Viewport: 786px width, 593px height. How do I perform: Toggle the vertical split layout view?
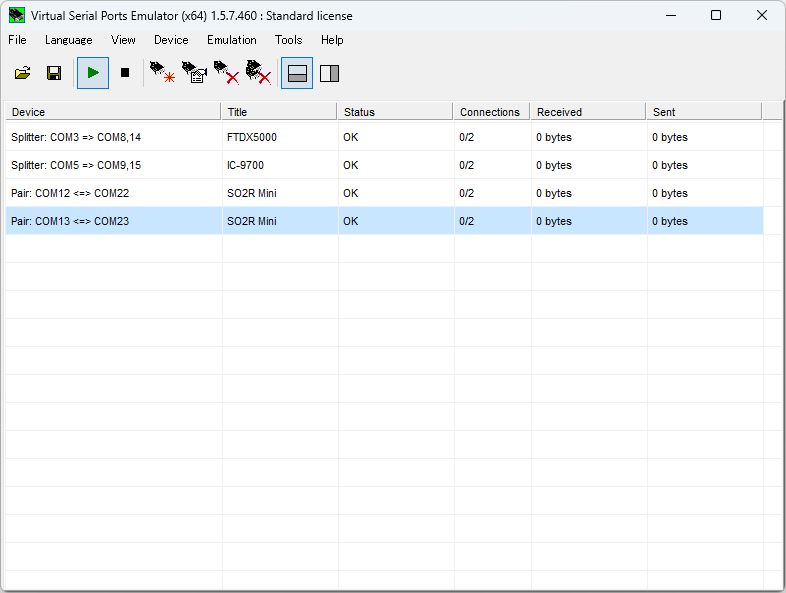[x=329, y=73]
